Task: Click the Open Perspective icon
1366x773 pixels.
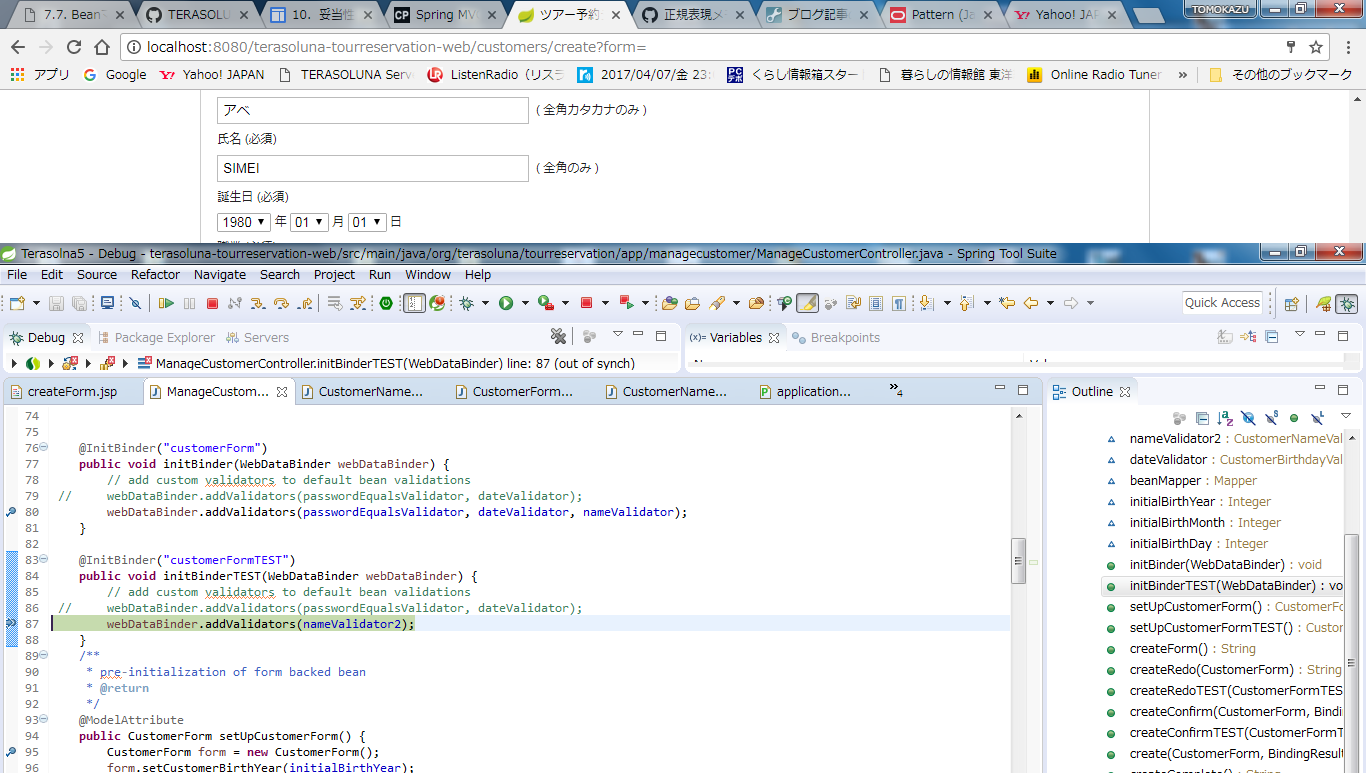Action: click(1291, 303)
